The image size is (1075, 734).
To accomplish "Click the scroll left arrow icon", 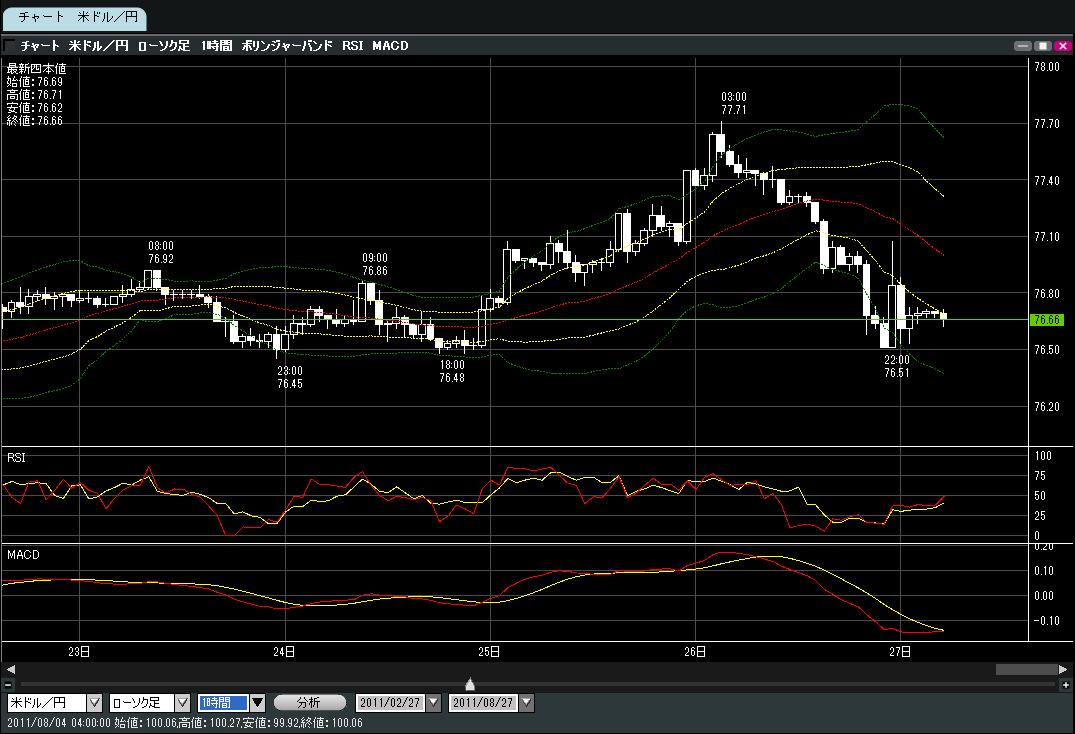I will [x=8, y=669].
